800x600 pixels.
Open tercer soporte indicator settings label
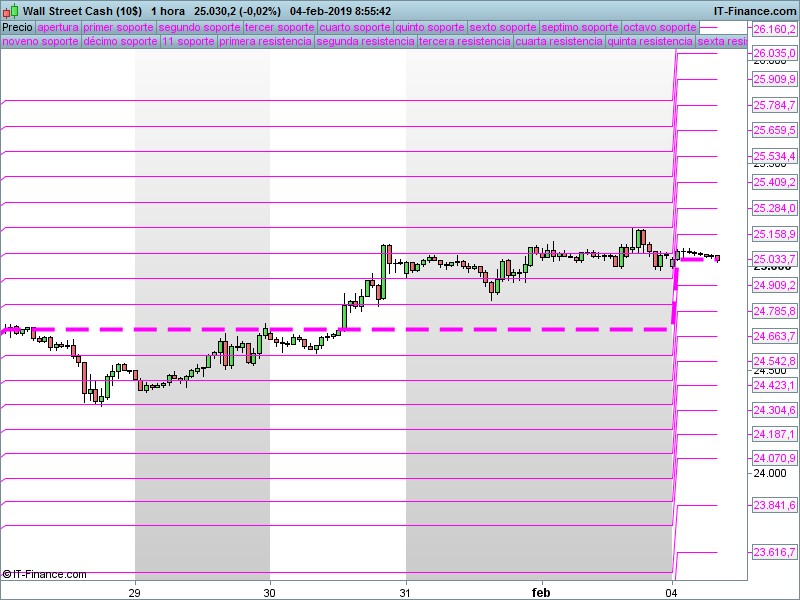[x=280, y=28]
